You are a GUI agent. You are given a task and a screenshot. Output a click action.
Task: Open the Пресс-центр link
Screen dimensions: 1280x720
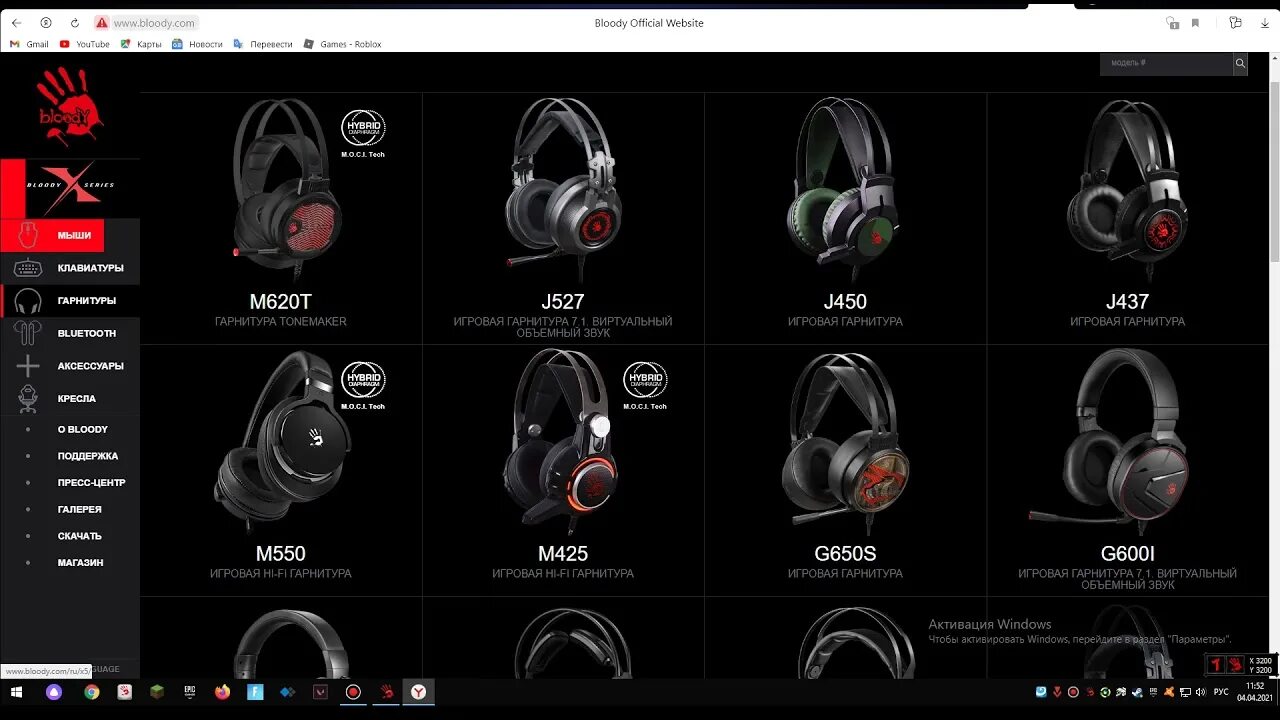92,483
